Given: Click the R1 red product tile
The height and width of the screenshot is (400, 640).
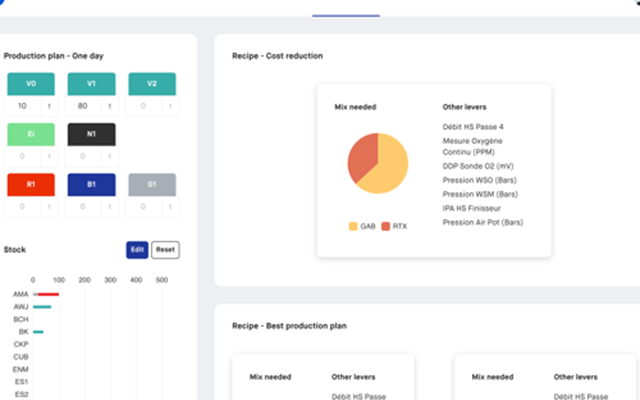Looking at the screenshot, I should tap(31, 184).
